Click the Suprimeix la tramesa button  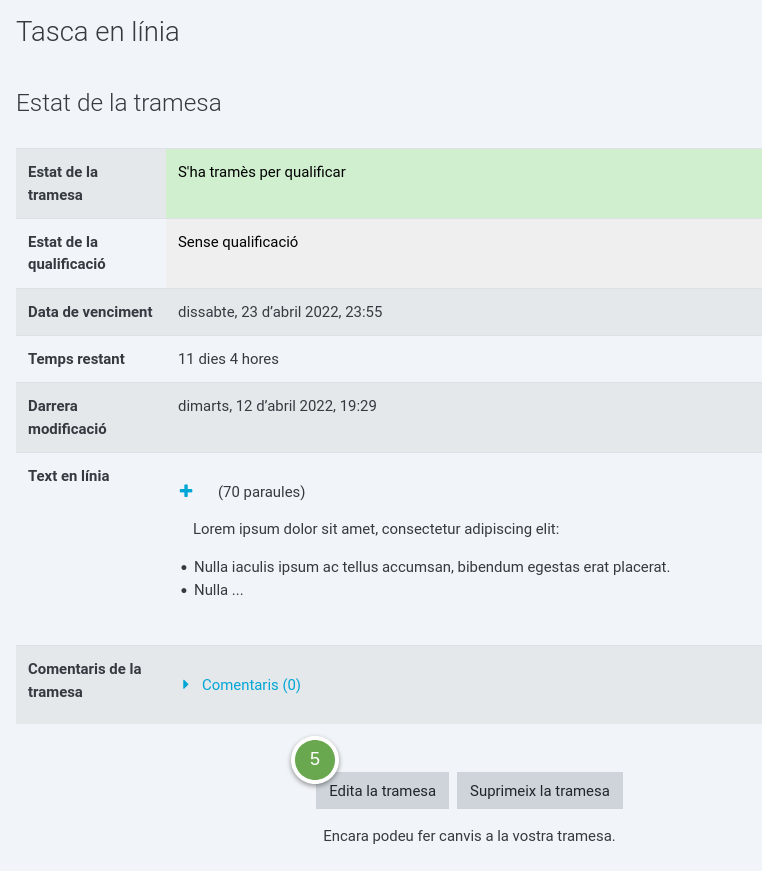pos(540,790)
